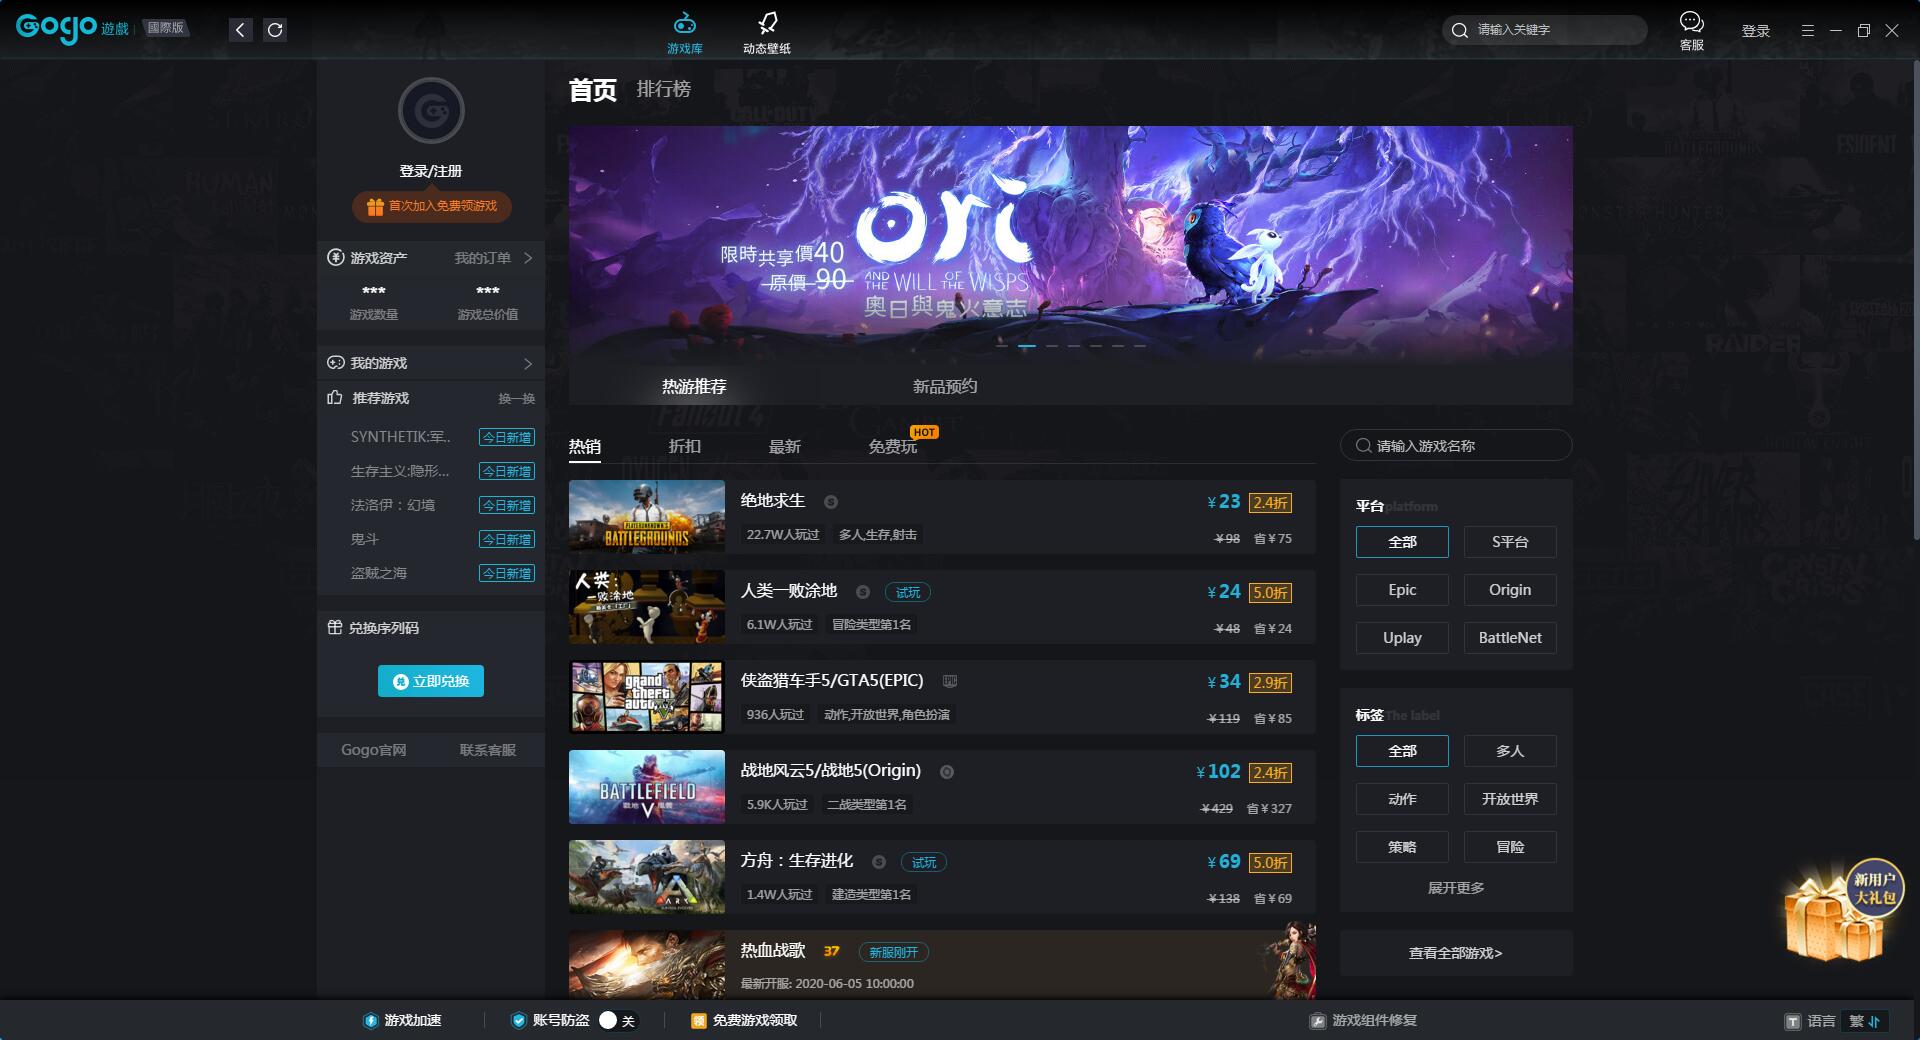Click the profile avatar icon

point(431,111)
